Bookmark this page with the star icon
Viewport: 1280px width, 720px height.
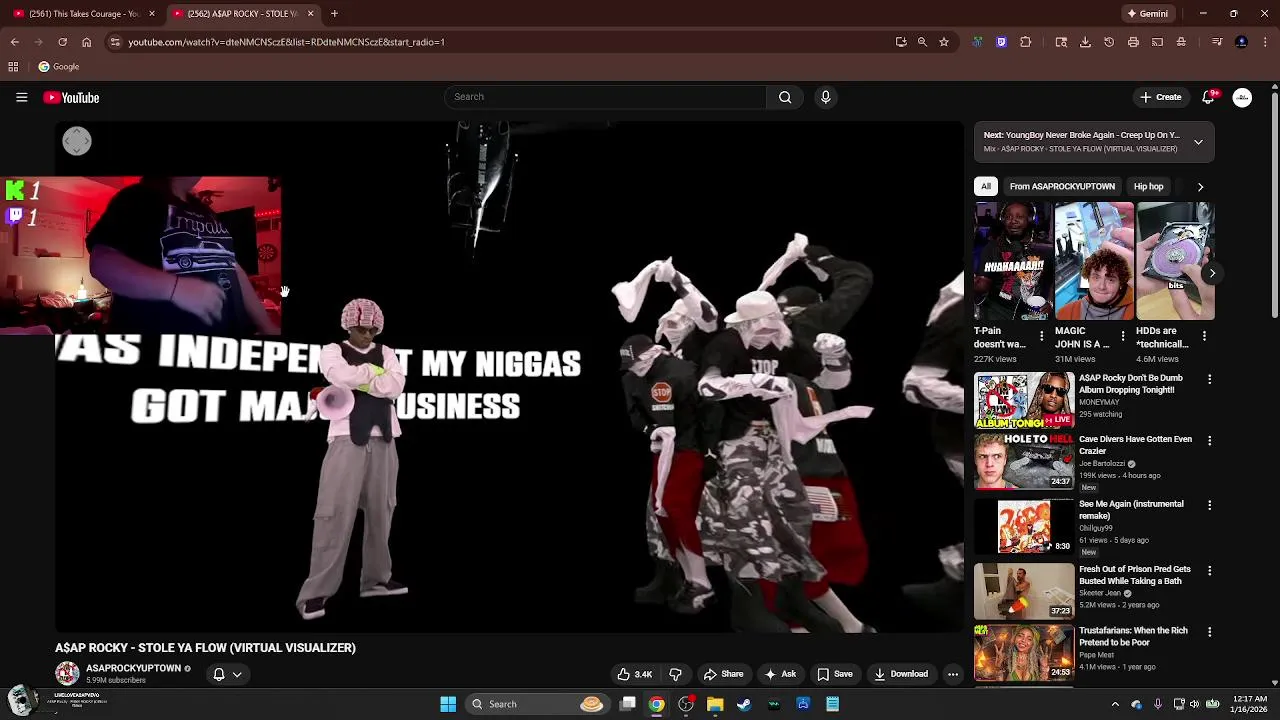point(943,42)
